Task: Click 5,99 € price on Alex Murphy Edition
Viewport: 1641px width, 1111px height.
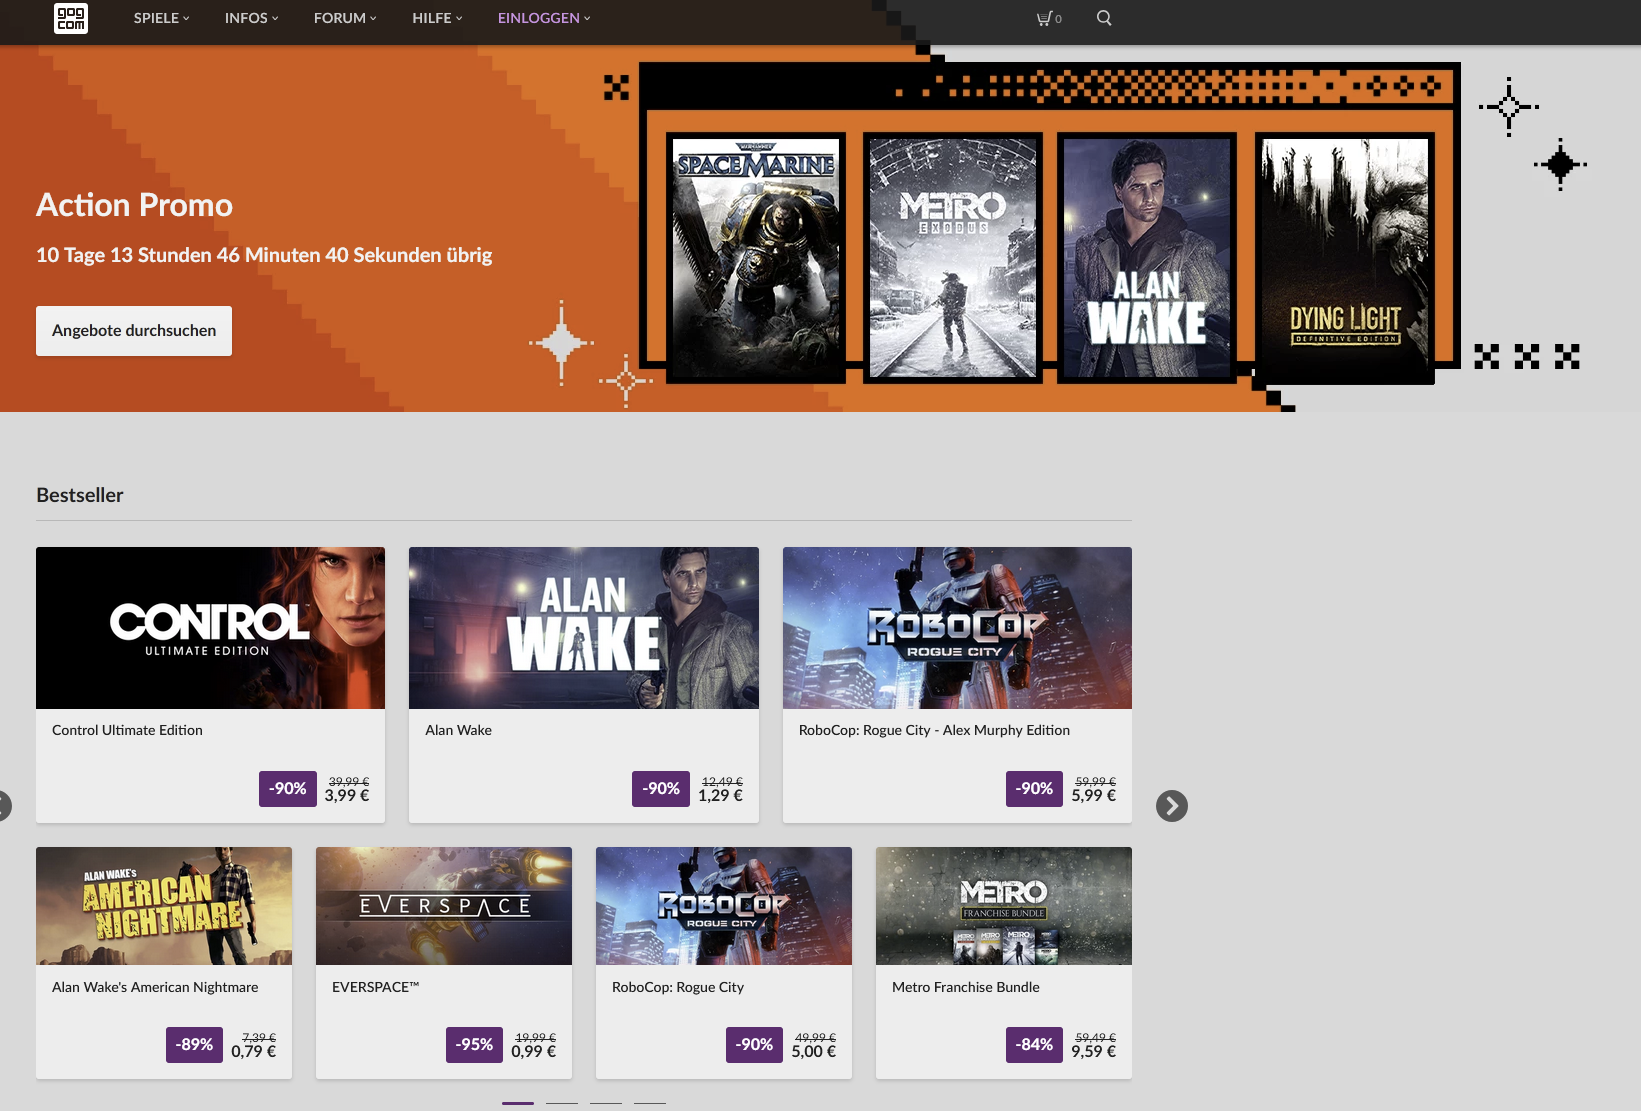Action: (x=1094, y=796)
